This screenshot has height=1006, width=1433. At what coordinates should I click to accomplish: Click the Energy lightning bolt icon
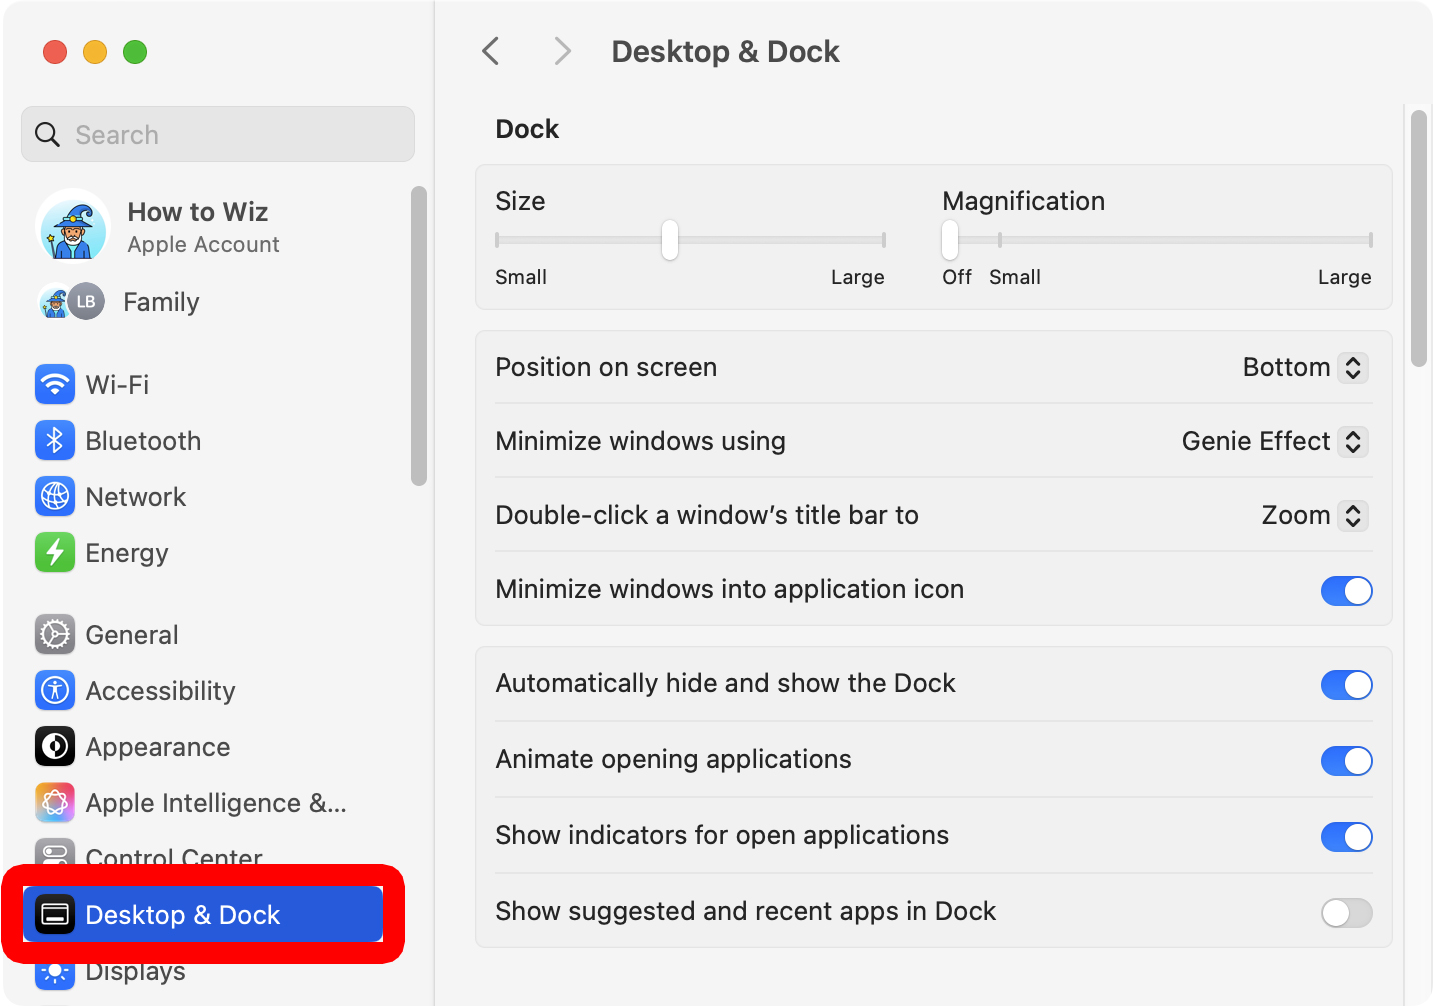click(55, 552)
